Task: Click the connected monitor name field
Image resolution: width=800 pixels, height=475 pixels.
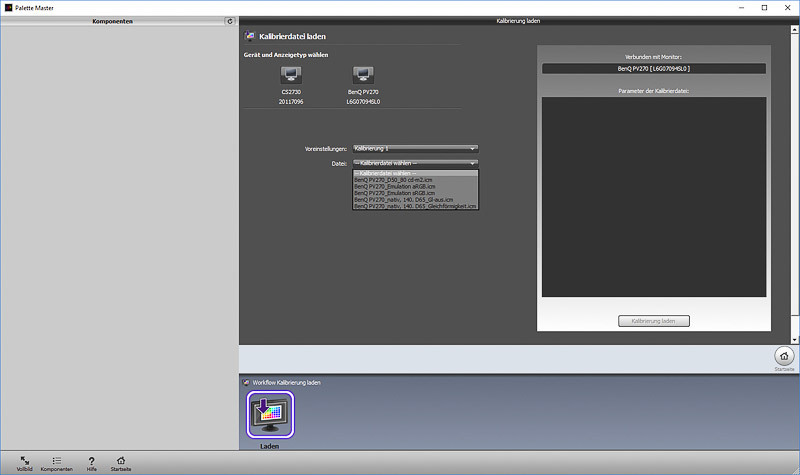Action: tap(654, 69)
